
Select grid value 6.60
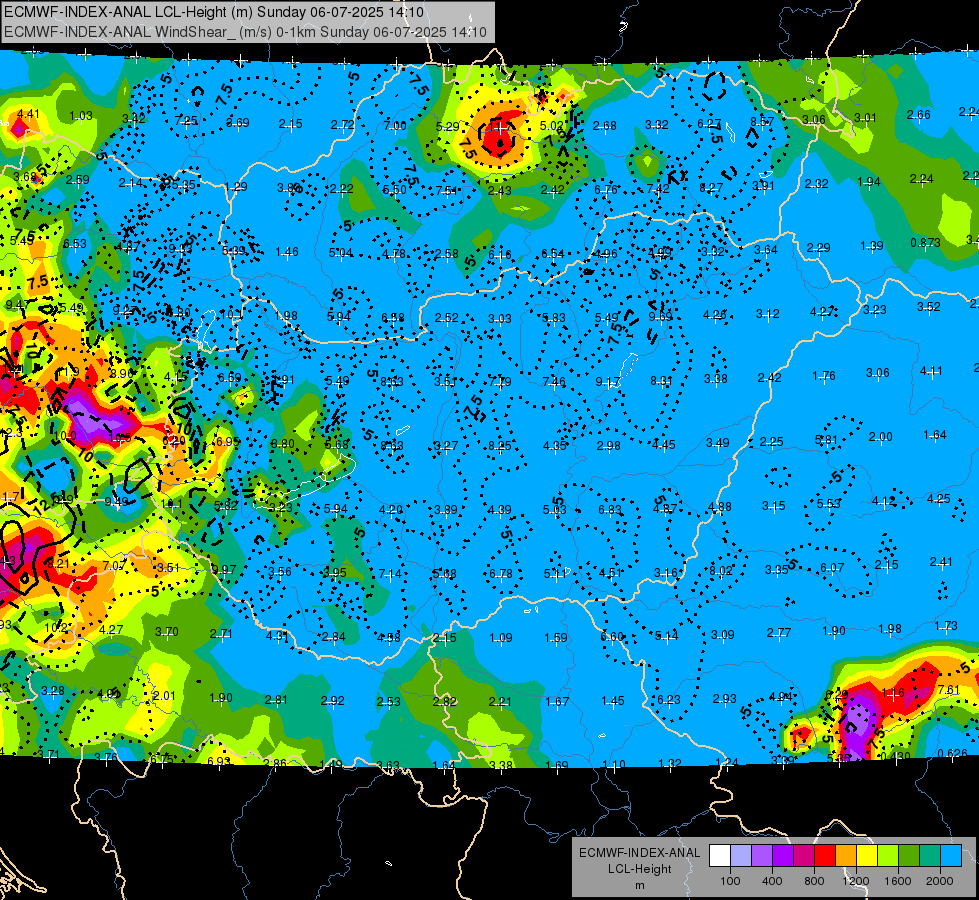coord(612,636)
